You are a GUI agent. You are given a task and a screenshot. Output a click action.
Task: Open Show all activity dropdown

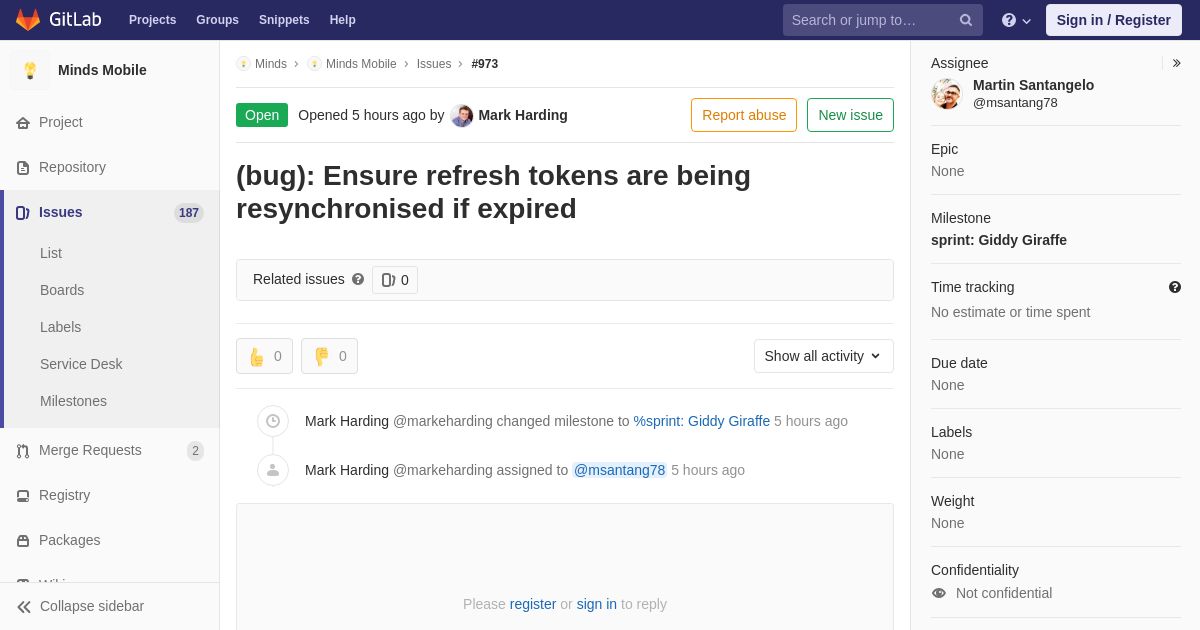tap(824, 356)
